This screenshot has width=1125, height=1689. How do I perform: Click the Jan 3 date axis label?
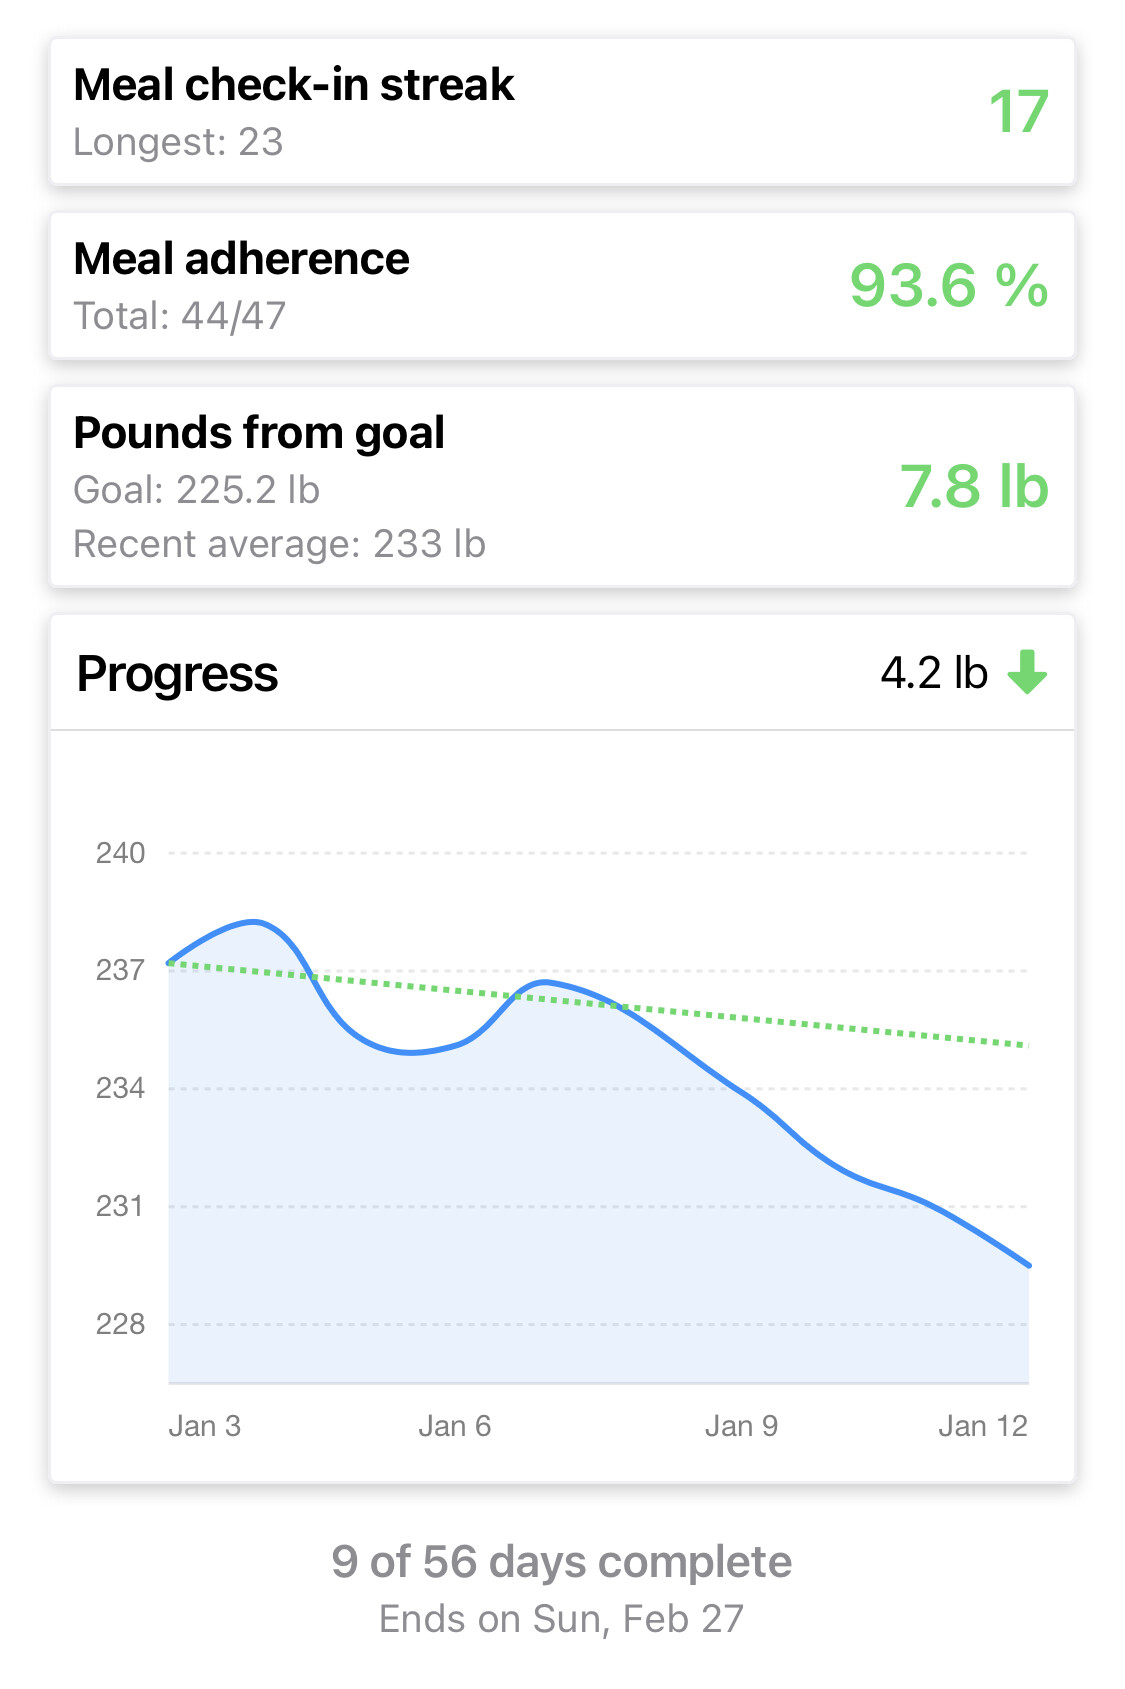pos(204,1426)
